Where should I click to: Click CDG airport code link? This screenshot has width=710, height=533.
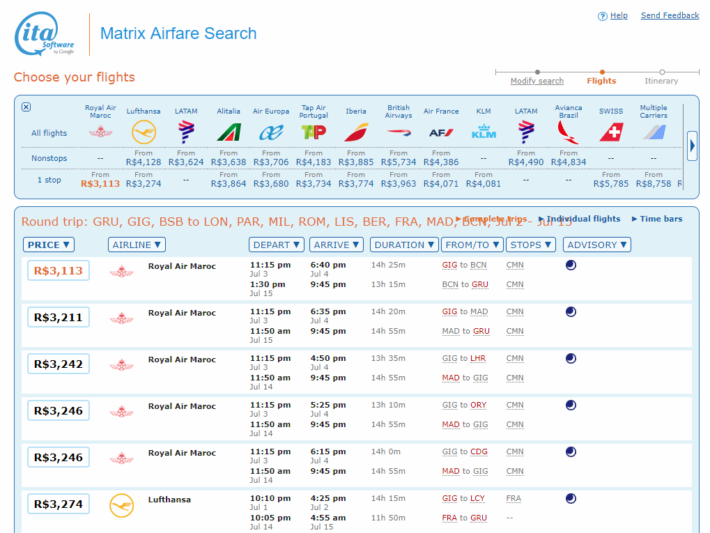click(479, 451)
